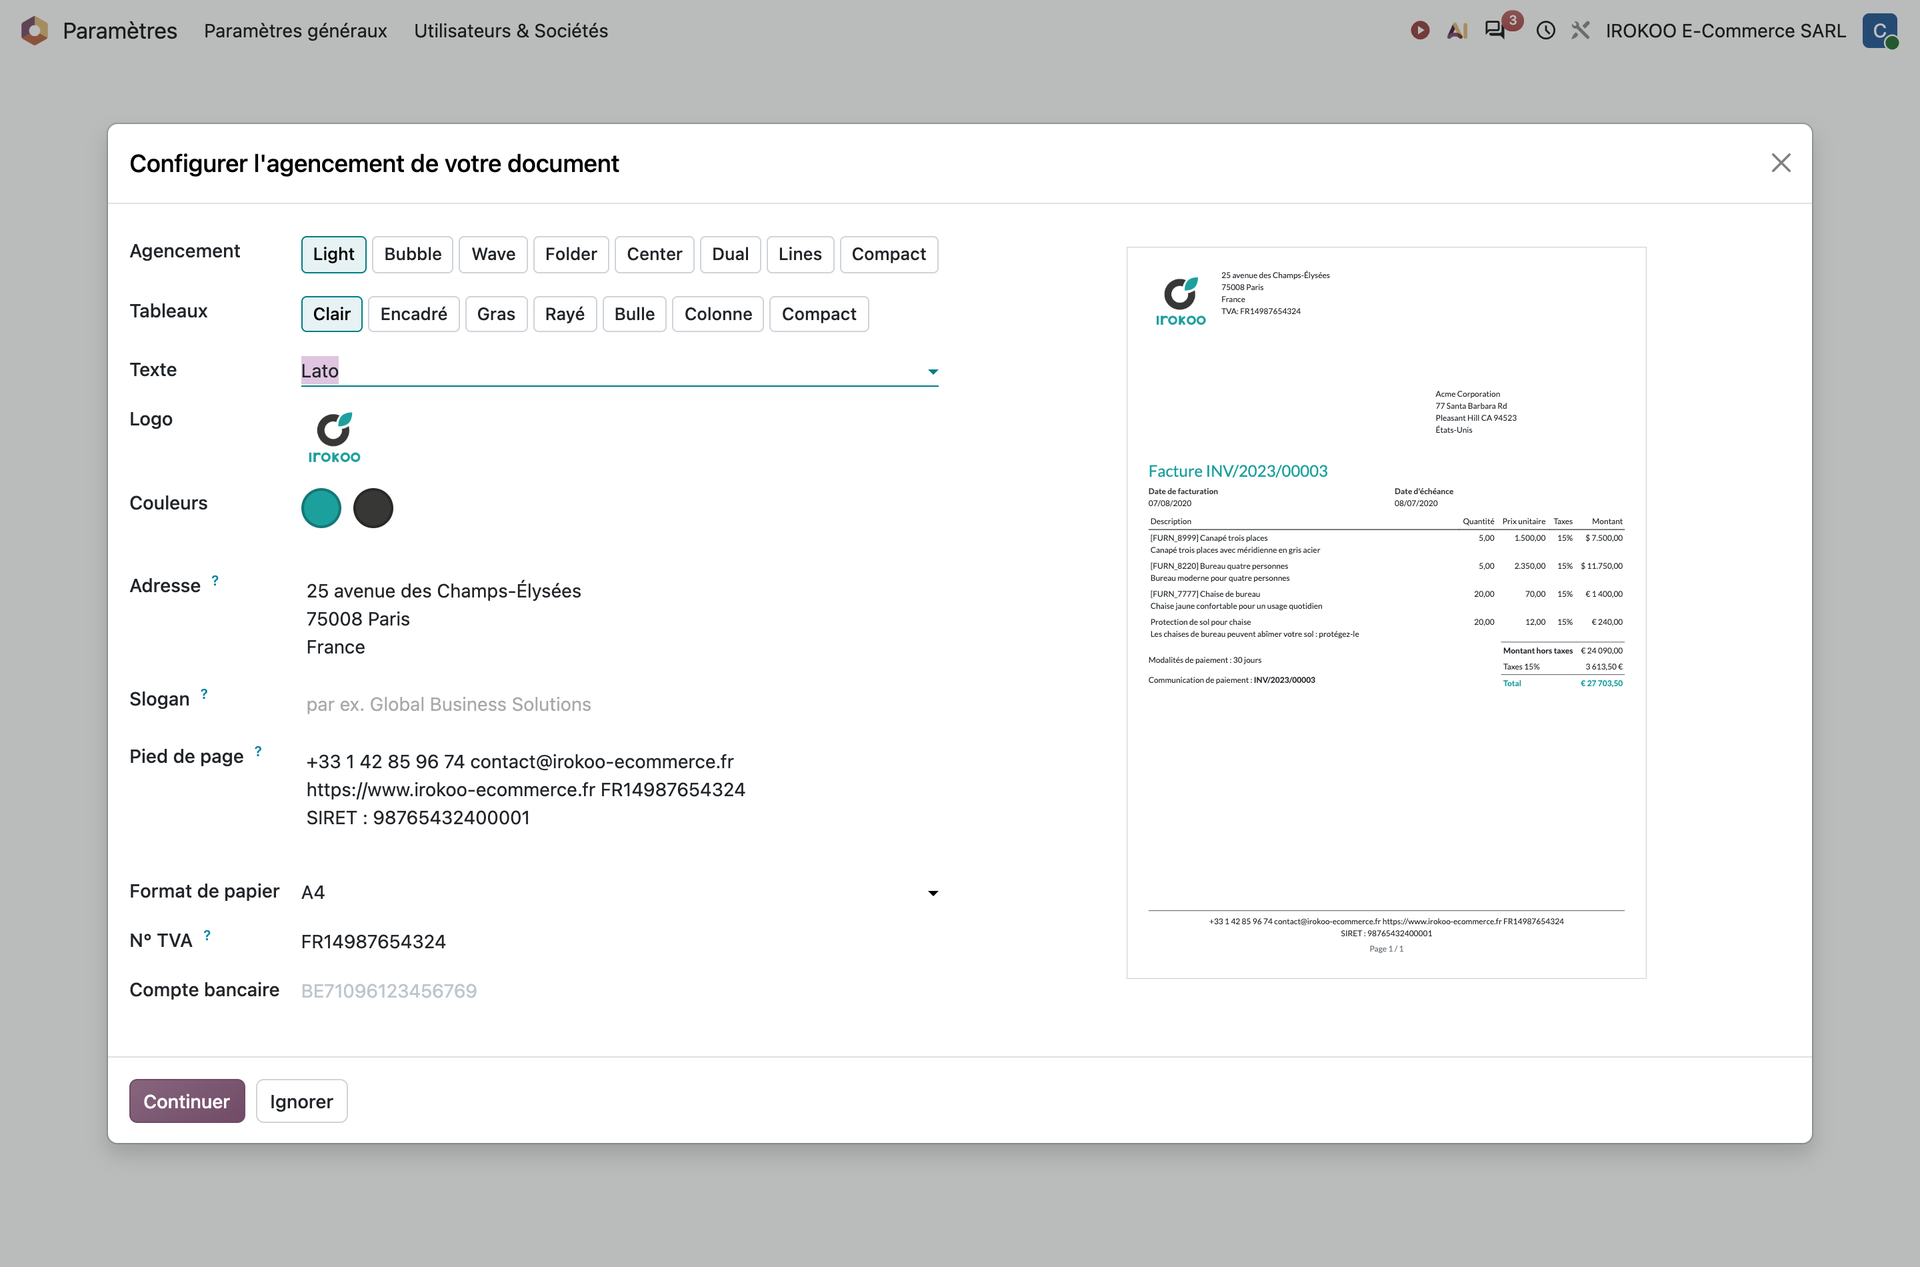The width and height of the screenshot is (1920, 1267).
Task: Select the Folder layout option
Action: pyautogui.click(x=571, y=254)
